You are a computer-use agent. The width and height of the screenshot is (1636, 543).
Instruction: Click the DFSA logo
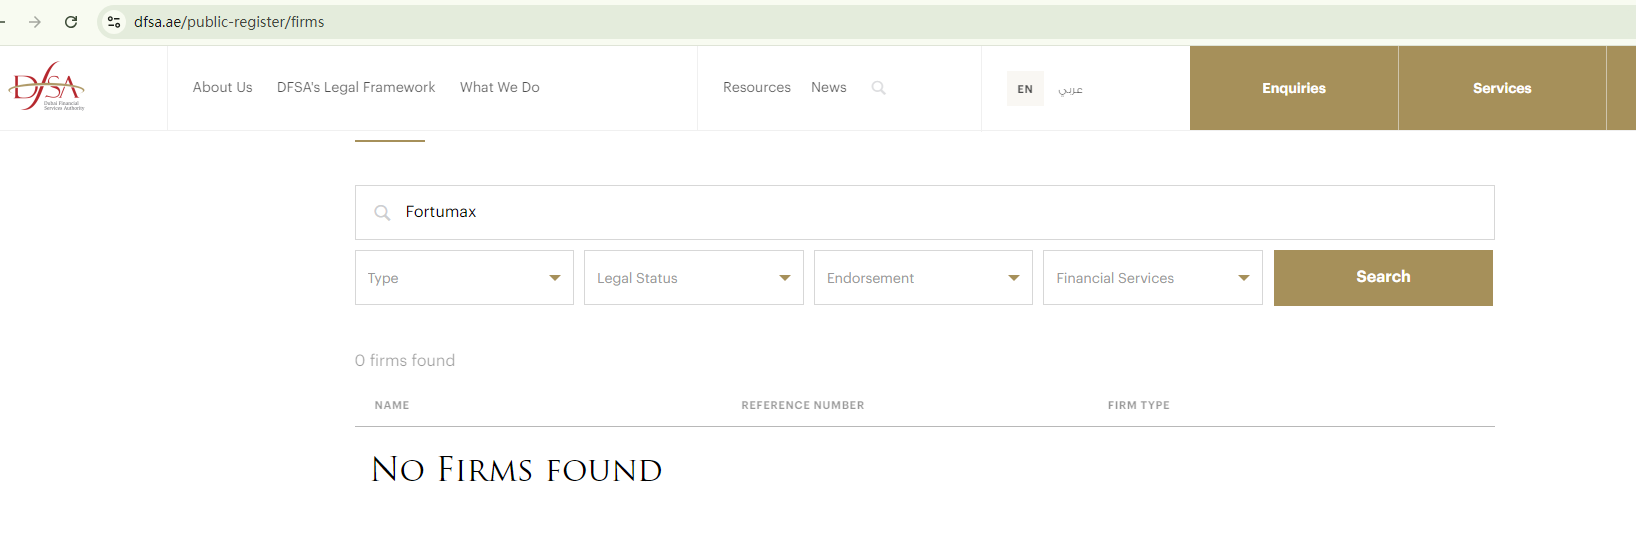tap(47, 87)
